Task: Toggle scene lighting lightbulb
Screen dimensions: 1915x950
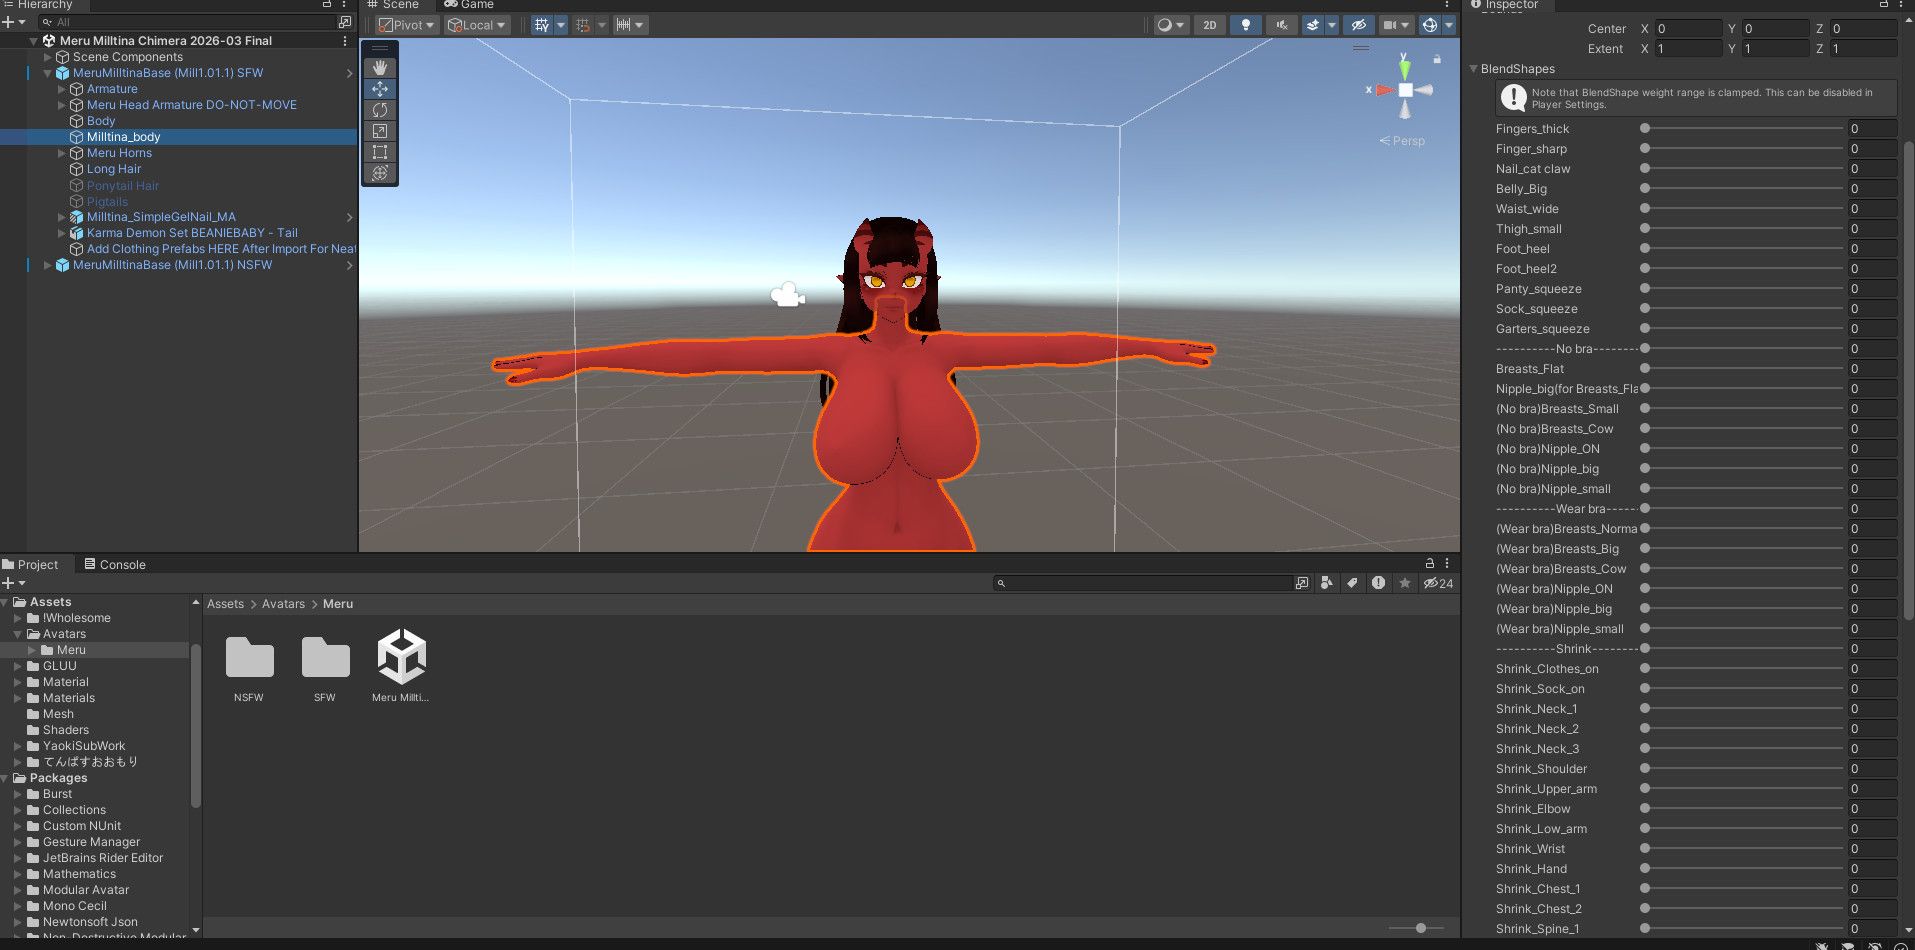Action: [1245, 25]
